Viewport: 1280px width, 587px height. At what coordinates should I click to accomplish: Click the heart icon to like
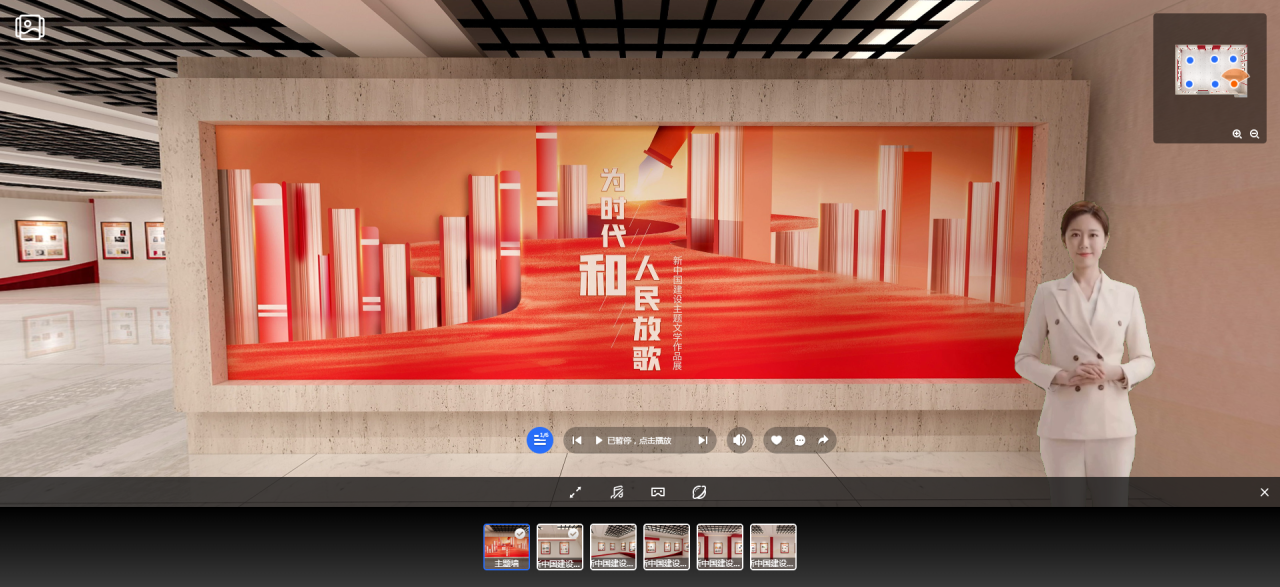tap(776, 440)
